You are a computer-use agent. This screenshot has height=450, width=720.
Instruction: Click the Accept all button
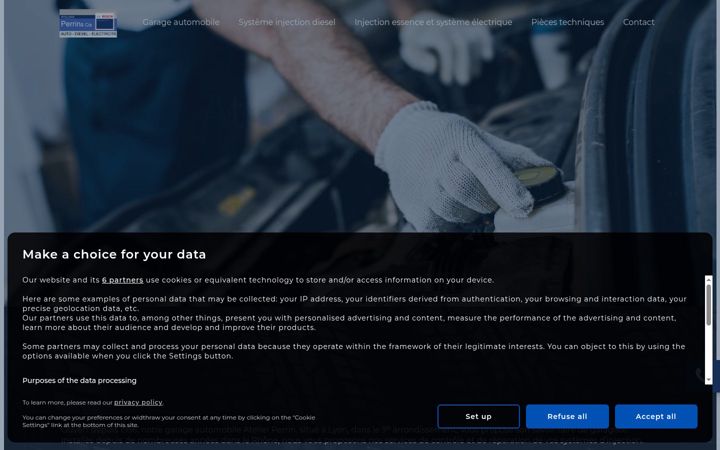(x=656, y=416)
